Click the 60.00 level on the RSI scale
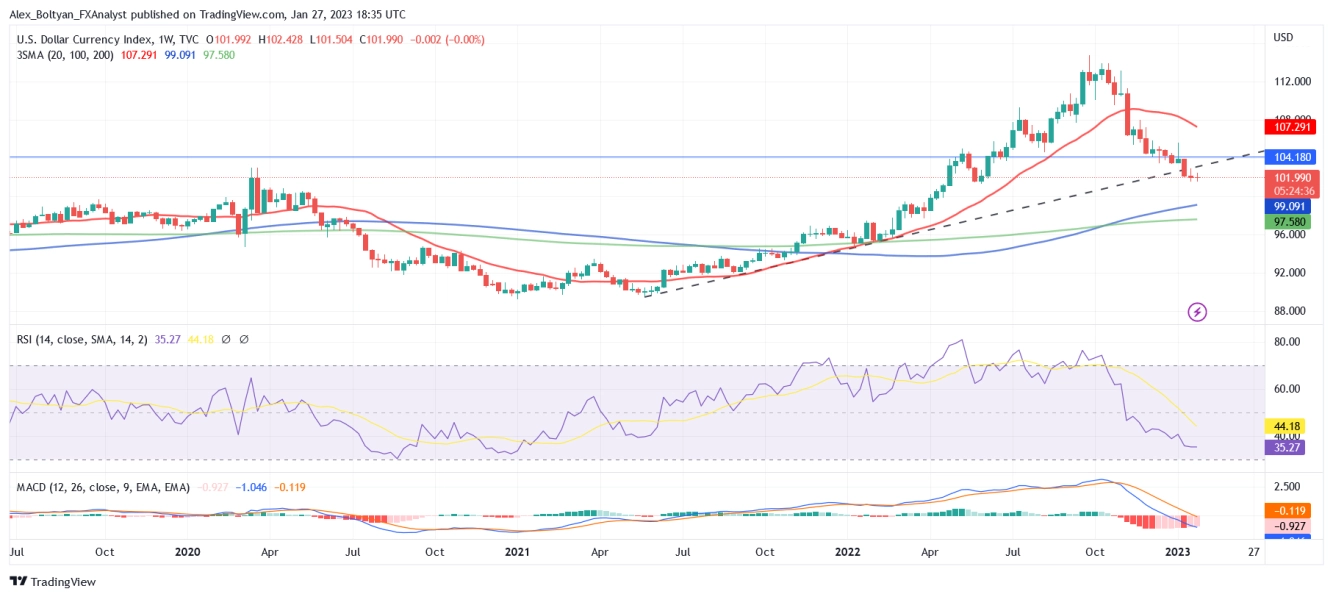Screen dimensions: 1332x597 click(x=1289, y=389)
